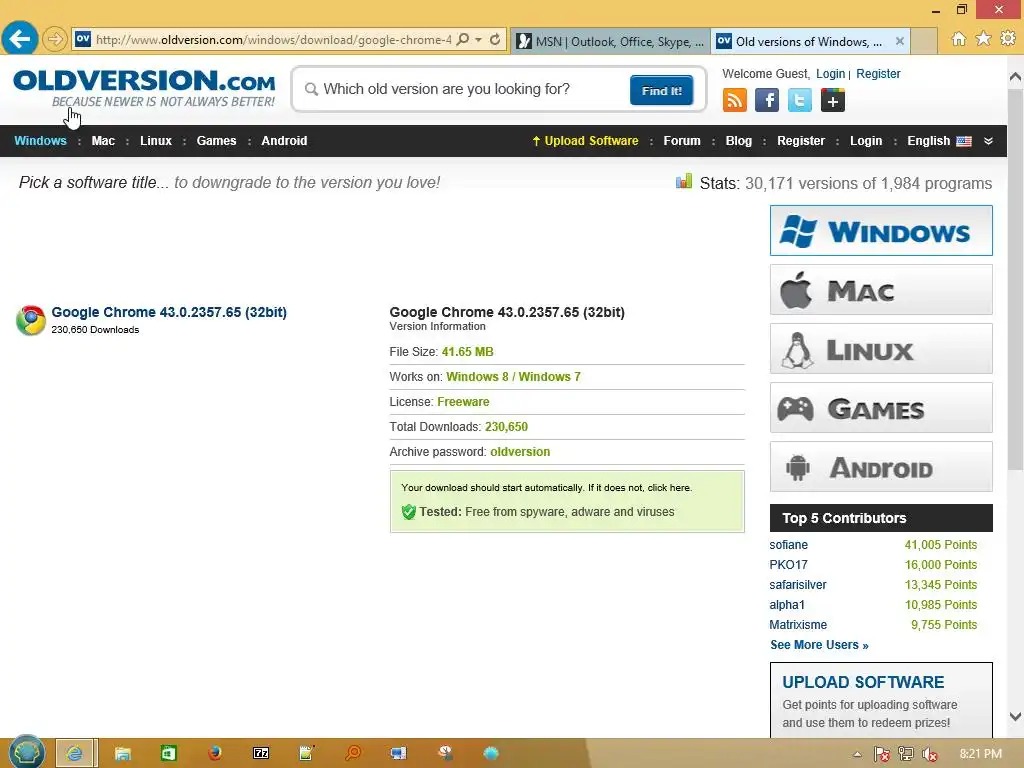Image resolution: width=1024 pixels, height=768 pixels.
Task: Open Google Chrome 43.0.2357.65 (32bit) link
Action: point(169,312)
